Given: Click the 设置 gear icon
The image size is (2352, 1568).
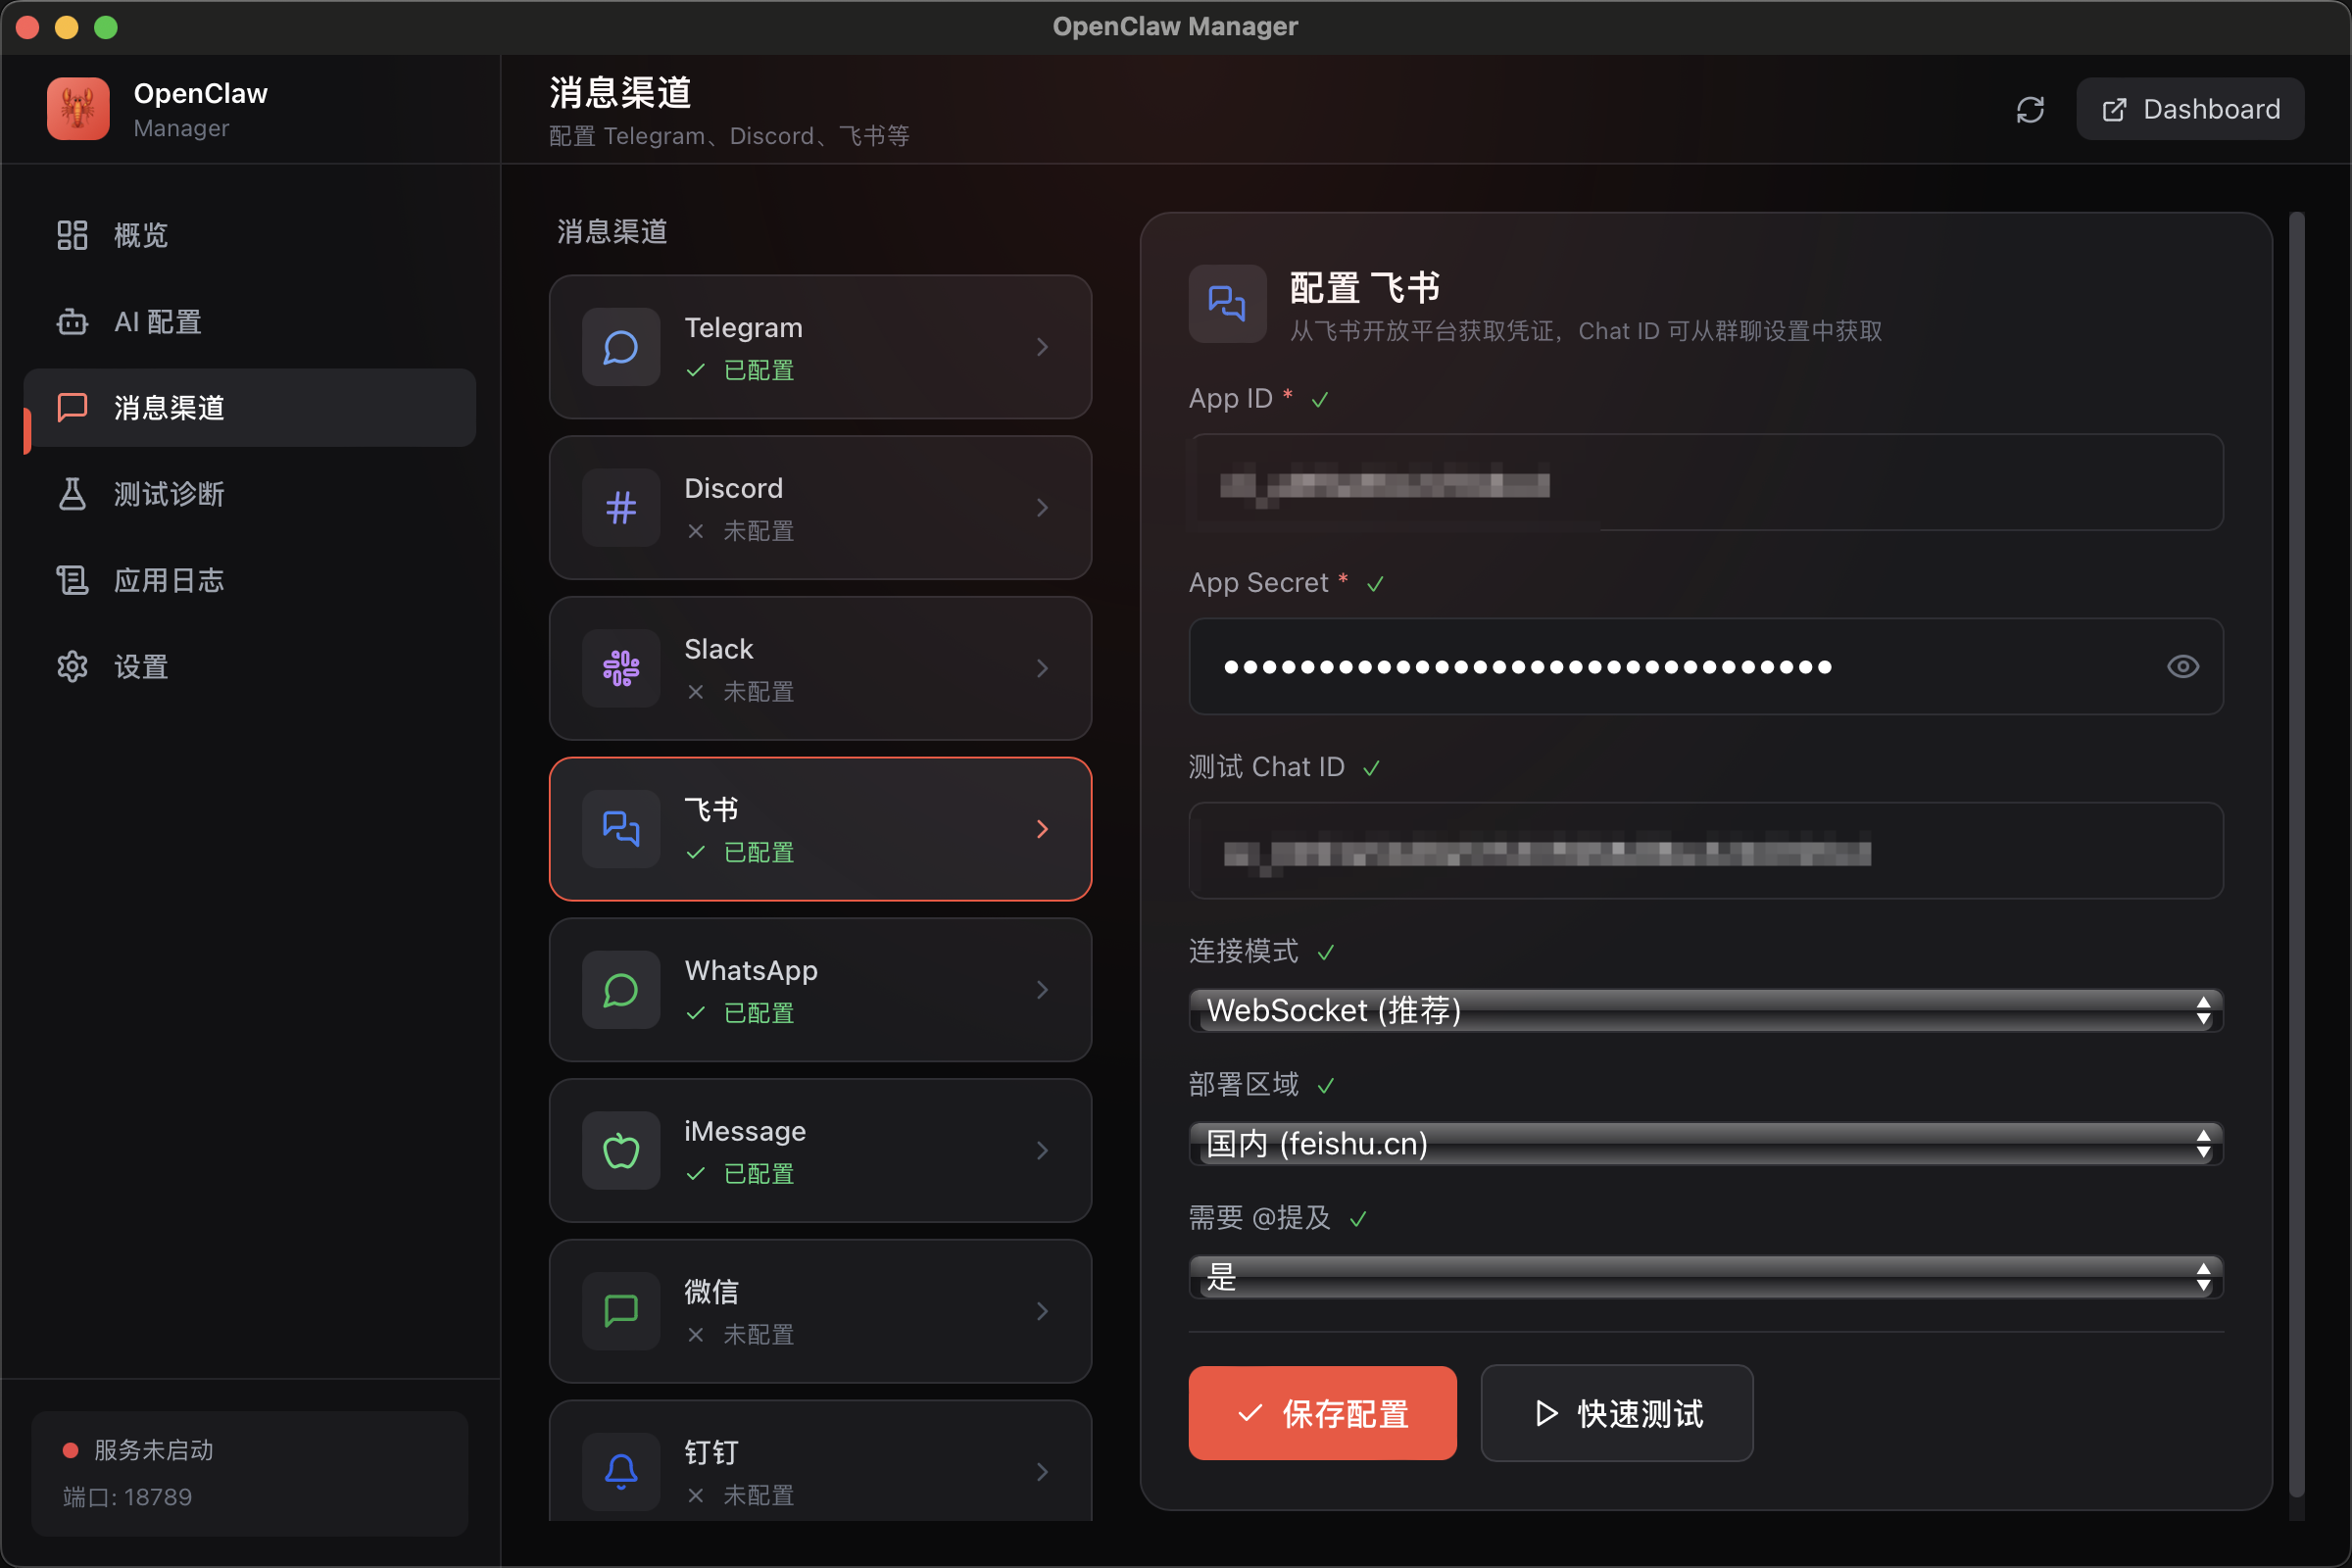Looking at the screenshot, I should coord(72,667).
